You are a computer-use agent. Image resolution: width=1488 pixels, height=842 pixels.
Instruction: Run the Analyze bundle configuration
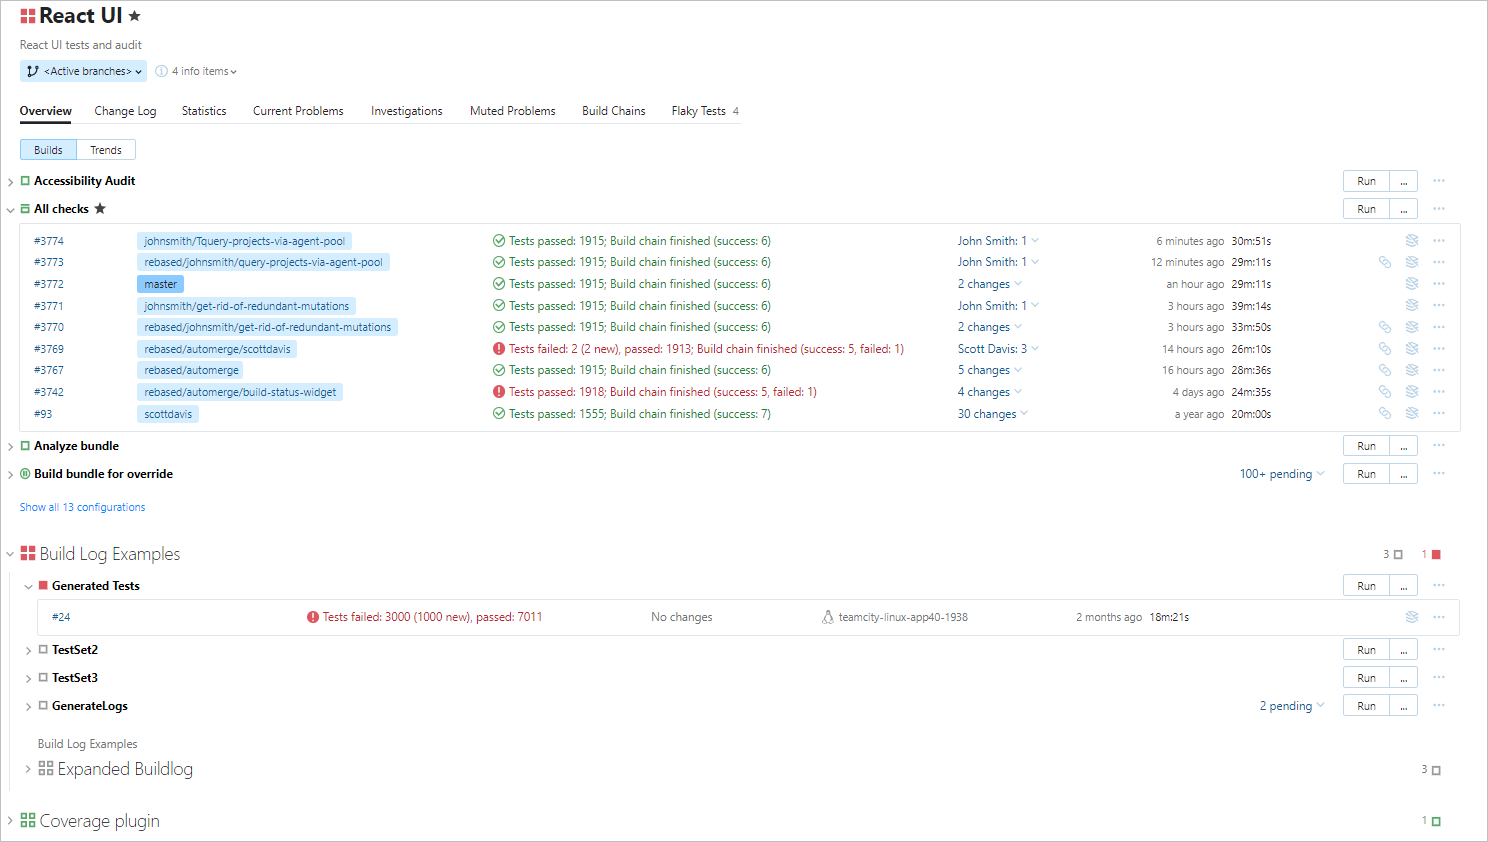click(1366, 446)
